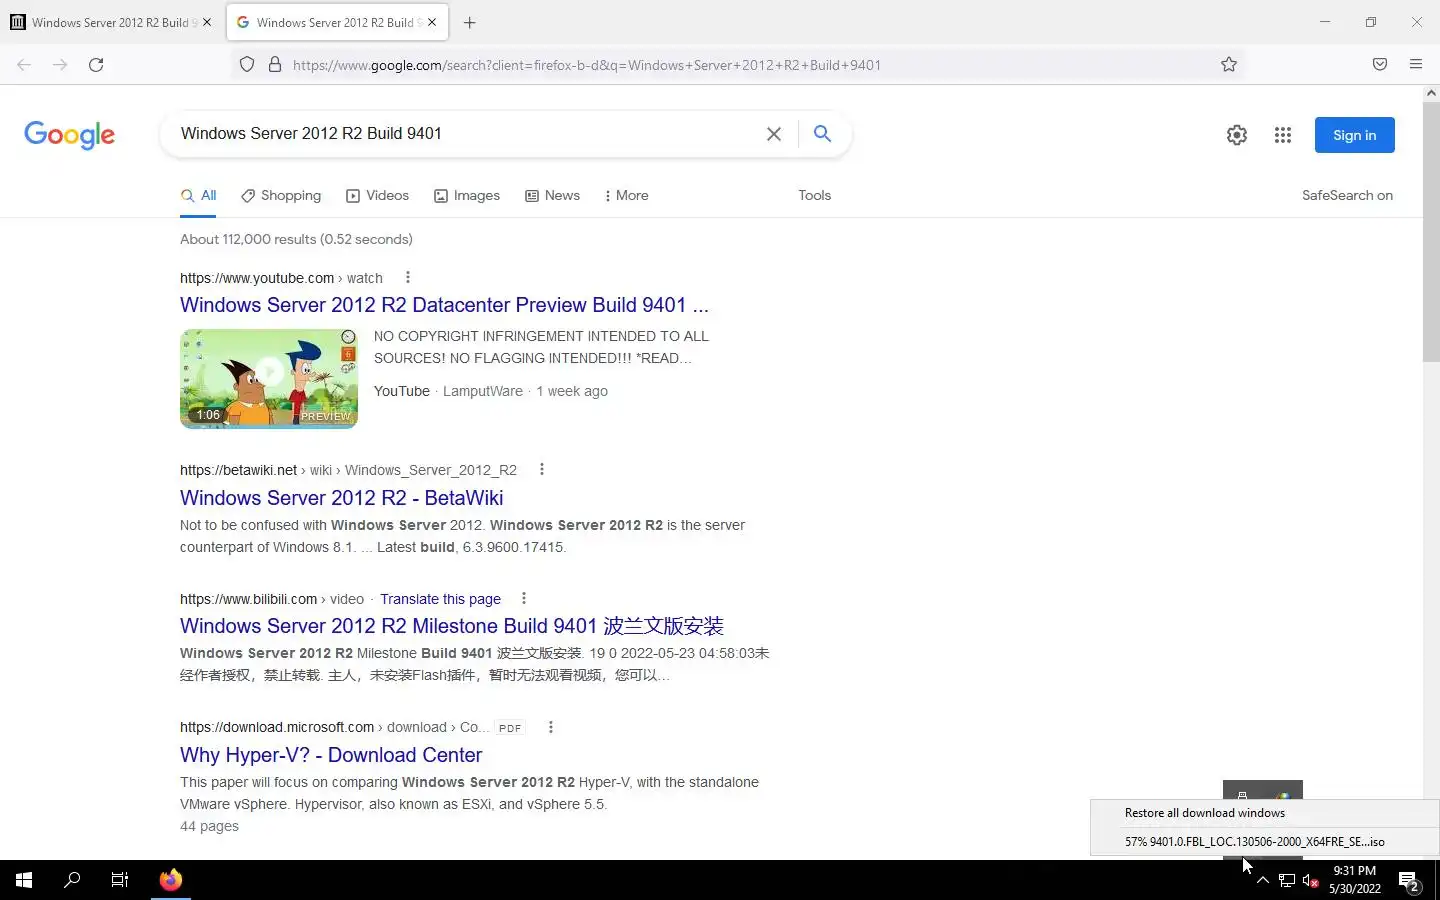The image size is (1440, 900).
Task: Switch to the first browser tab
Action: point(111,22)
